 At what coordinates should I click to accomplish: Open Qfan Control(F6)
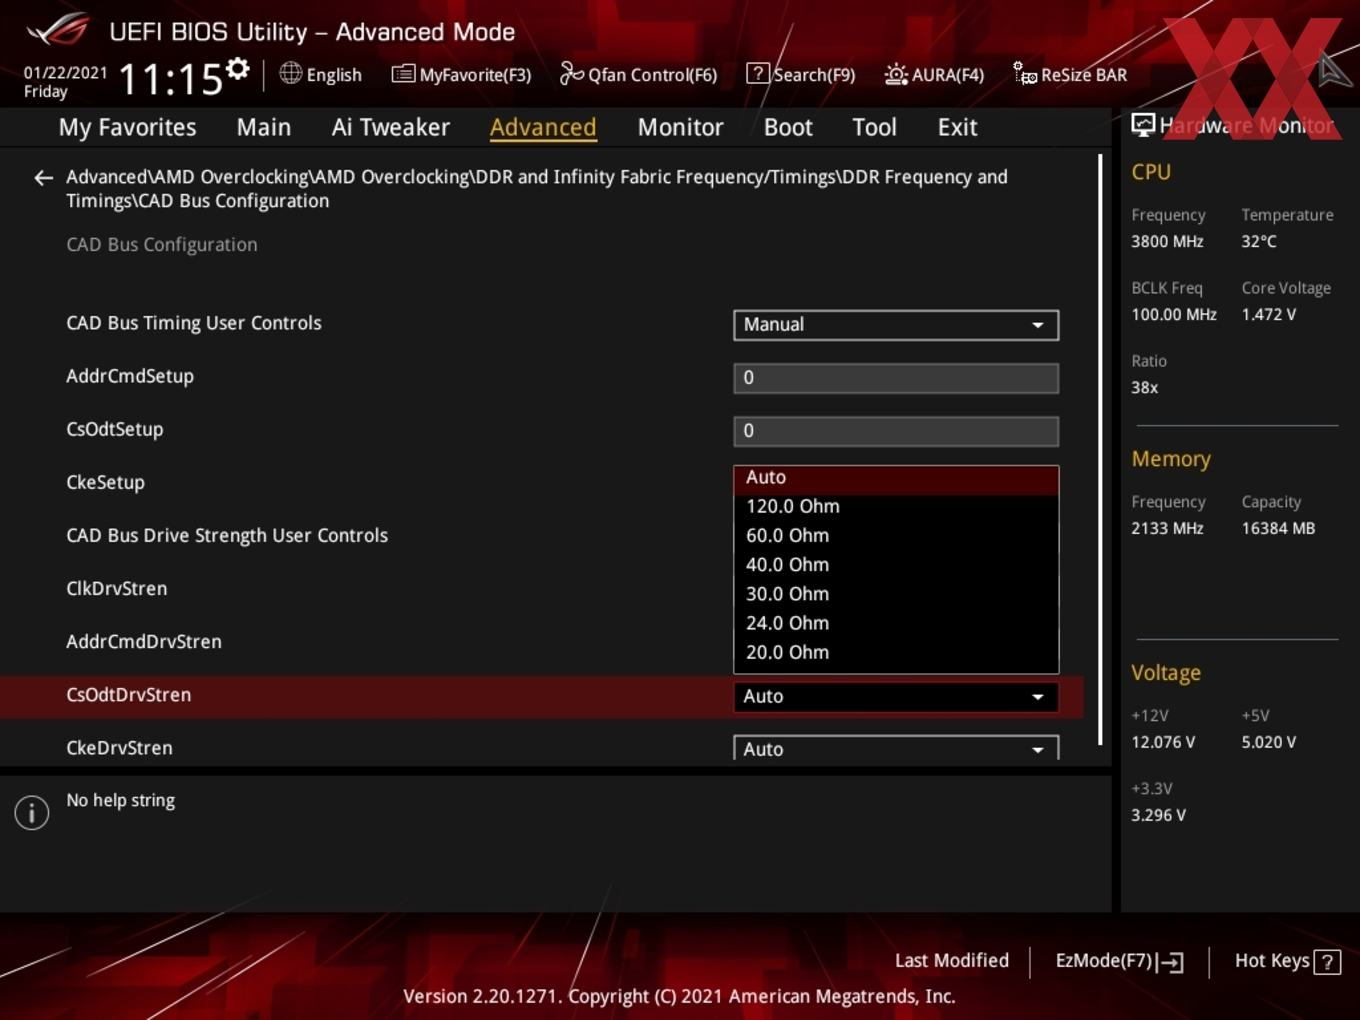638,74
